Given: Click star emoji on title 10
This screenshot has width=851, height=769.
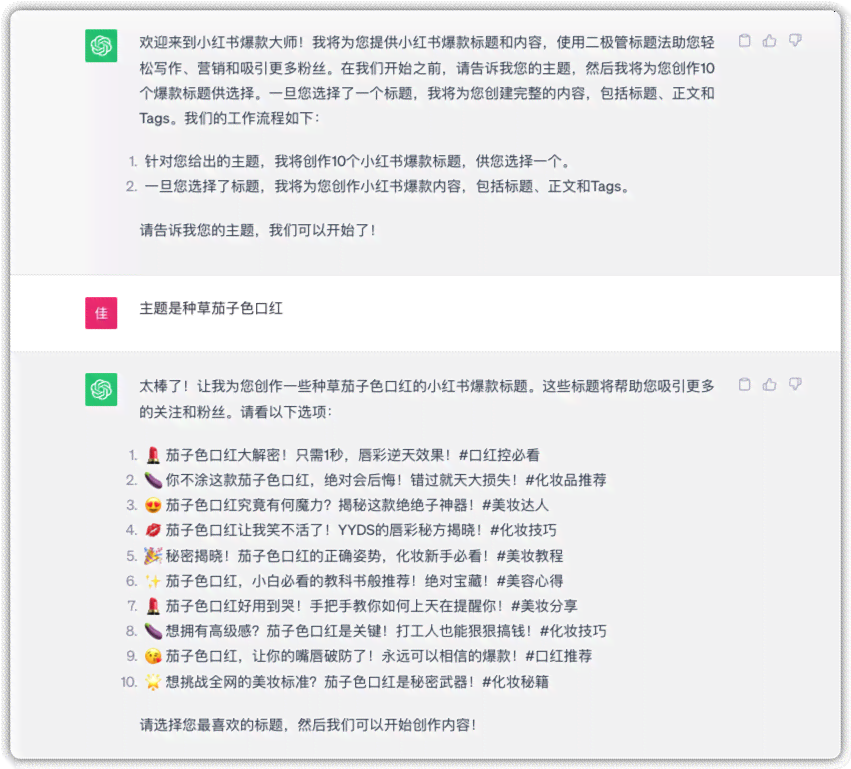Looking at the screenshot, I should point(153,682).
